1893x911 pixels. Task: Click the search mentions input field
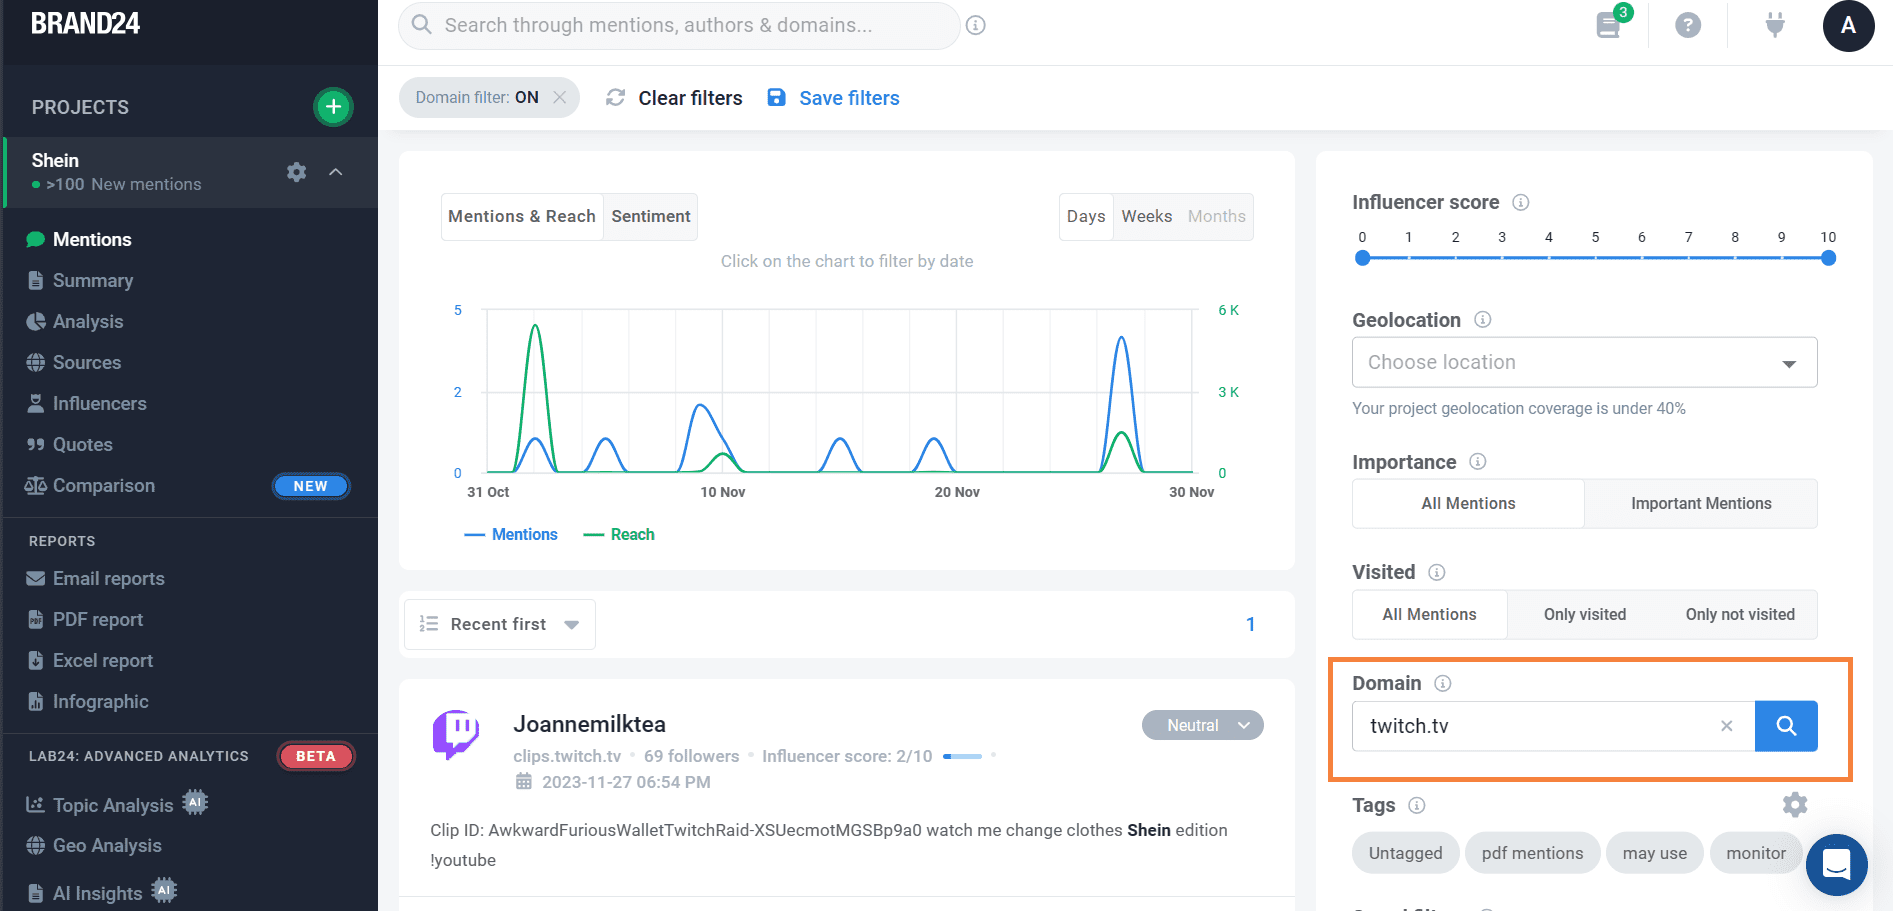pos(680,25)
